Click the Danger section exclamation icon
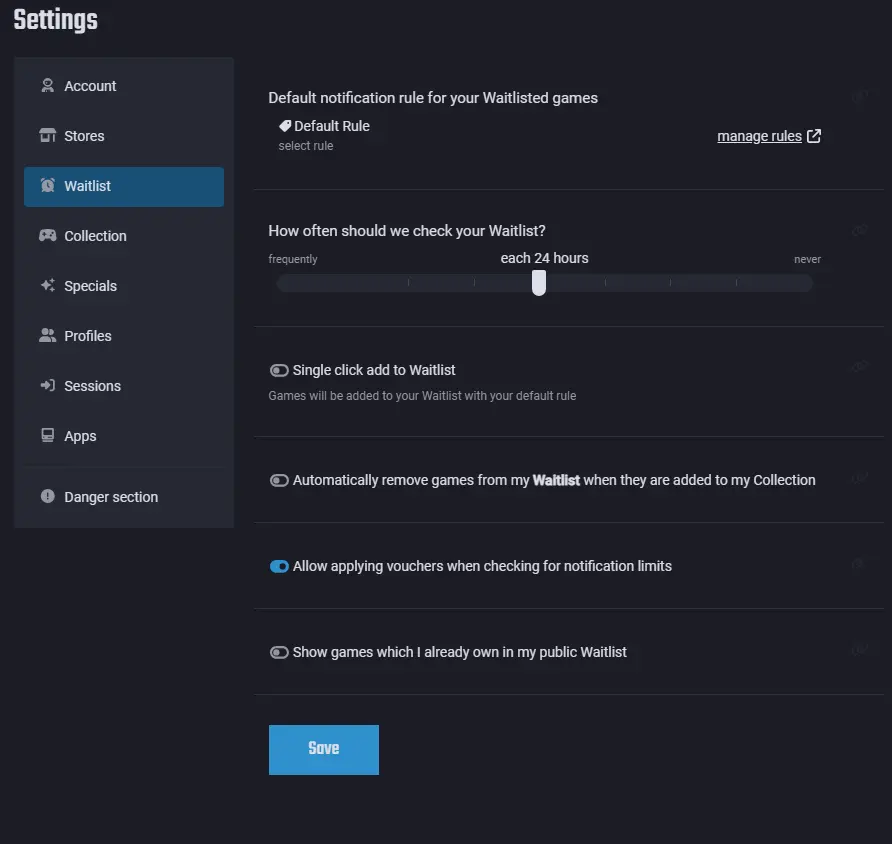The image size is (892, 844). (48, 496)
